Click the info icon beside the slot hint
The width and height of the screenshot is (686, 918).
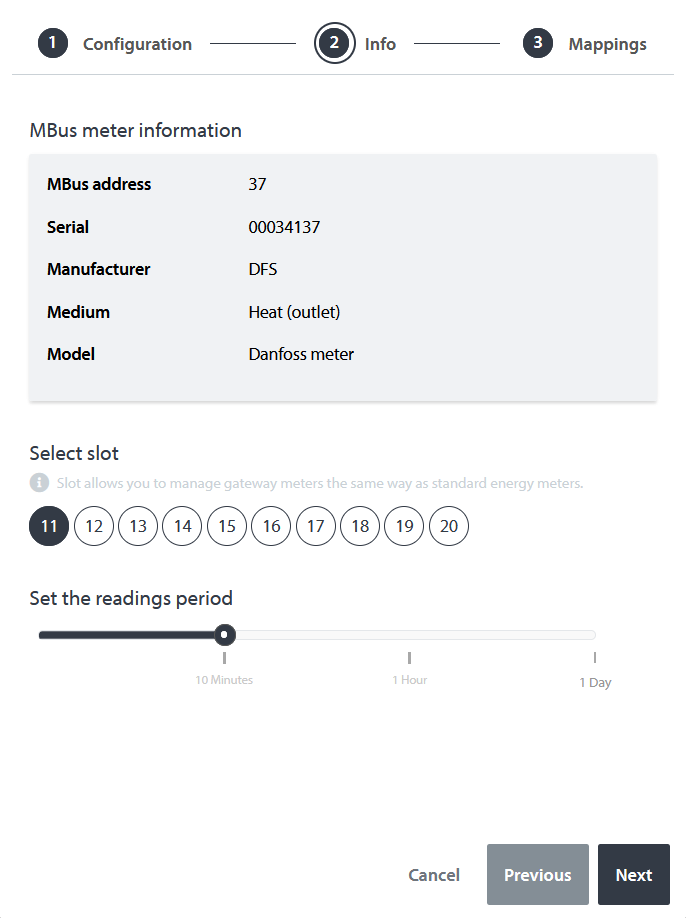point(37,484)
